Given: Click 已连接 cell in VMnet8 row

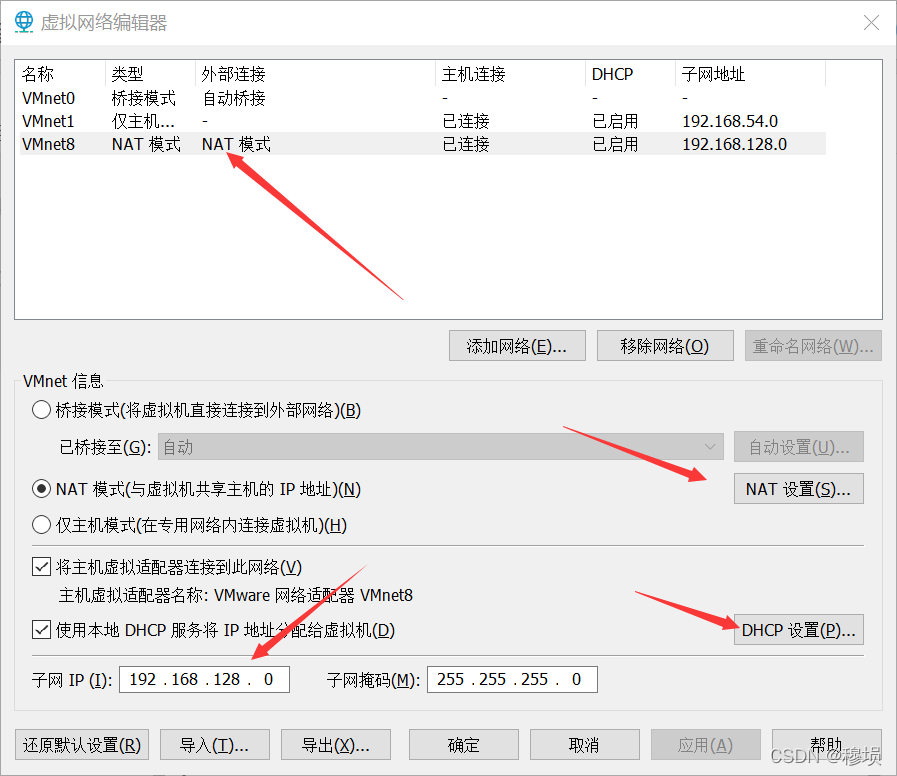Looking at the screenshot, I should click(x=466, y=144).
